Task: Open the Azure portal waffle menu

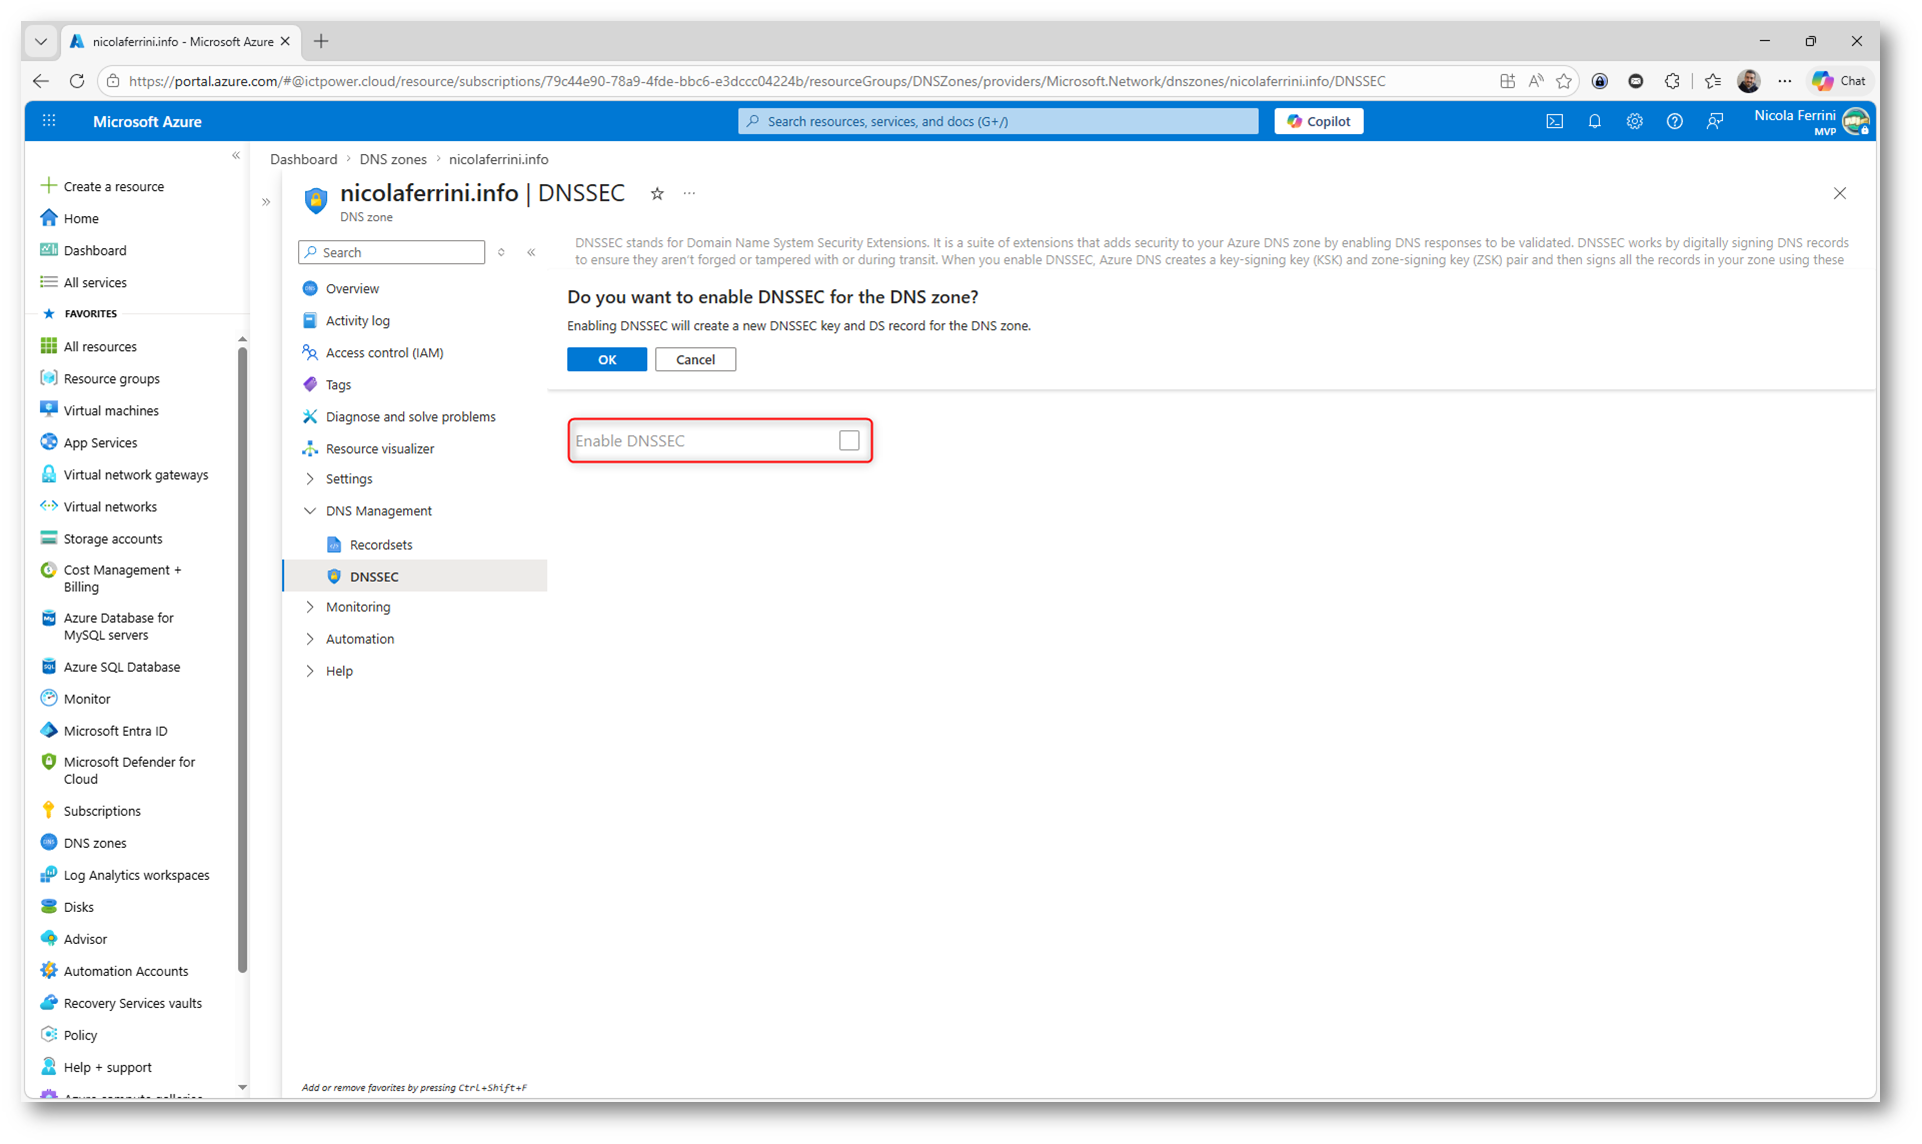Action: point(49,121)
